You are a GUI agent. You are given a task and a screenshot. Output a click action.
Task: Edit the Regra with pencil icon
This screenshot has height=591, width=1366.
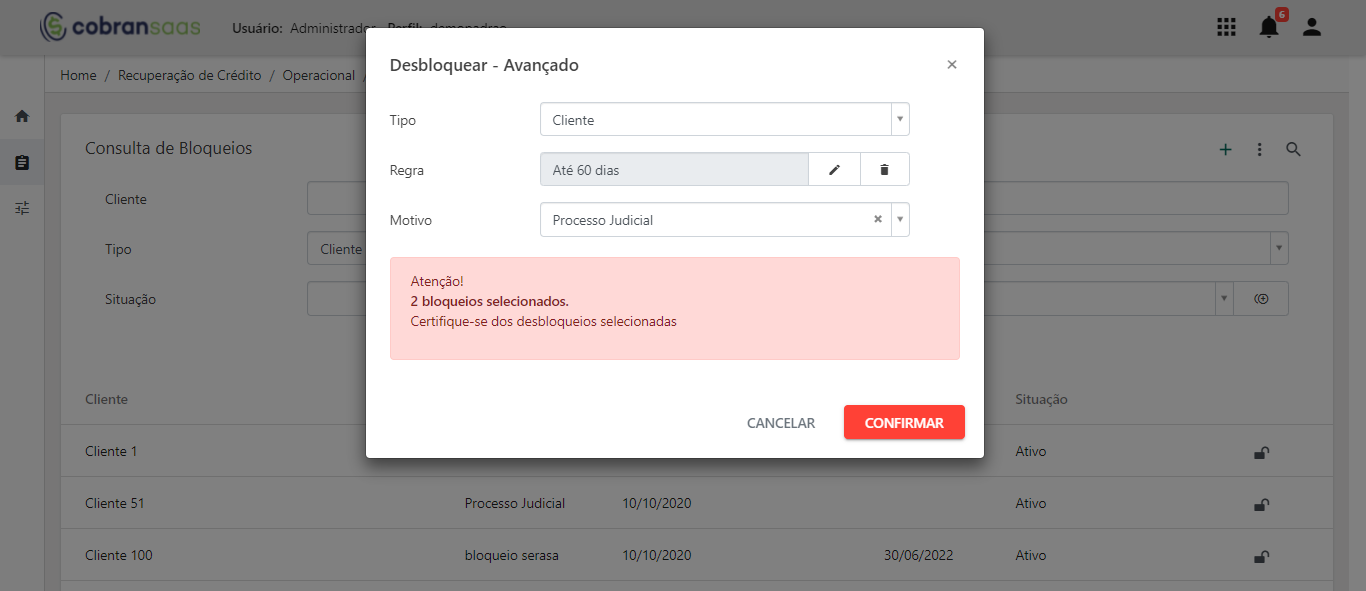pos(834,170)
